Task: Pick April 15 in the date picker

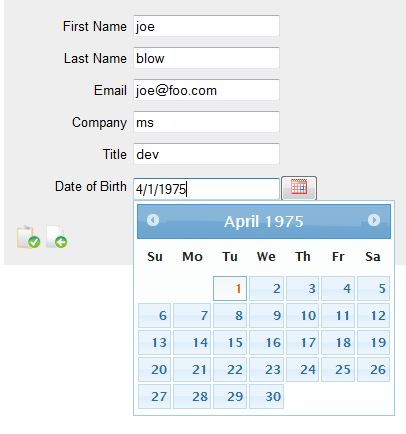Action: click(x=230, y=342)
